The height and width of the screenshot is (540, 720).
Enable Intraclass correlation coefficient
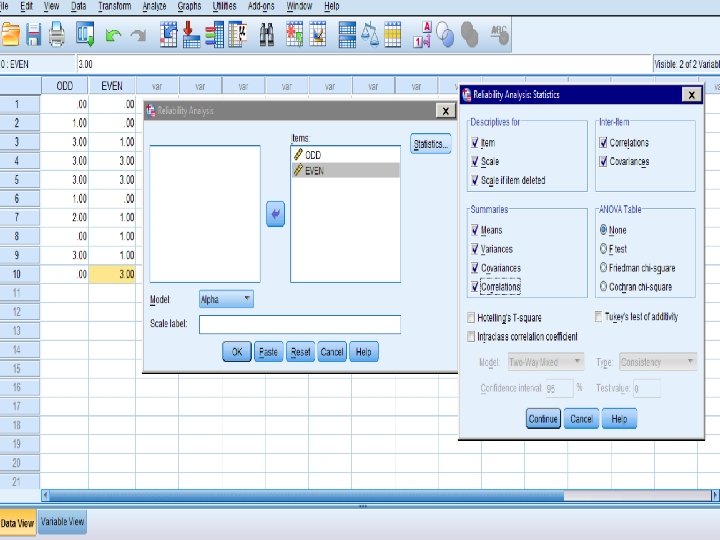[x=471, y=337]
